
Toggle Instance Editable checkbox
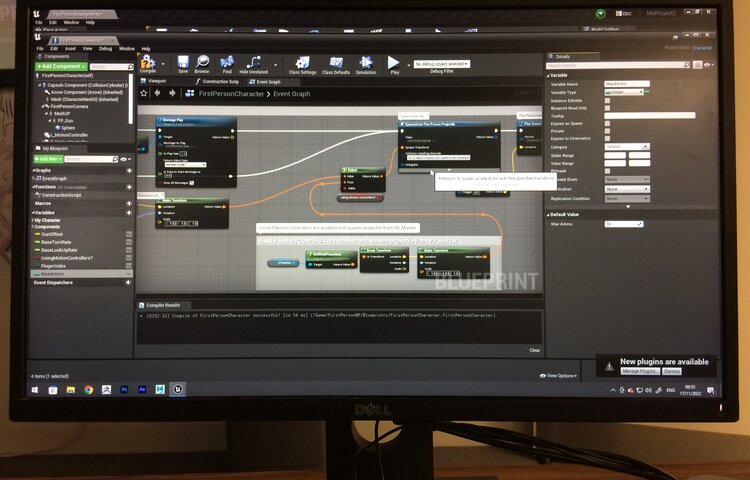pos(607,100)
